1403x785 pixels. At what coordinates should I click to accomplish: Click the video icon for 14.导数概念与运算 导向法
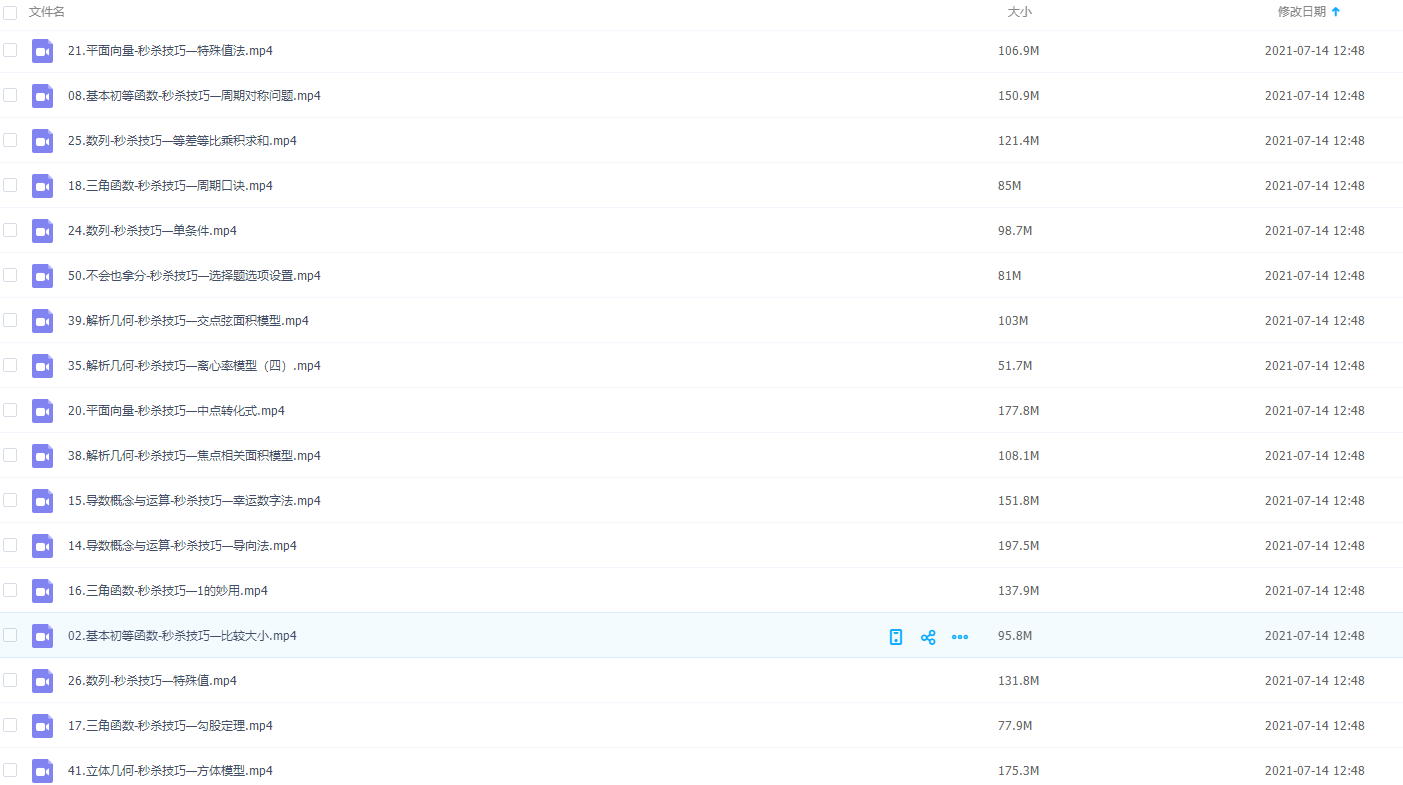[x=42, y=546]
